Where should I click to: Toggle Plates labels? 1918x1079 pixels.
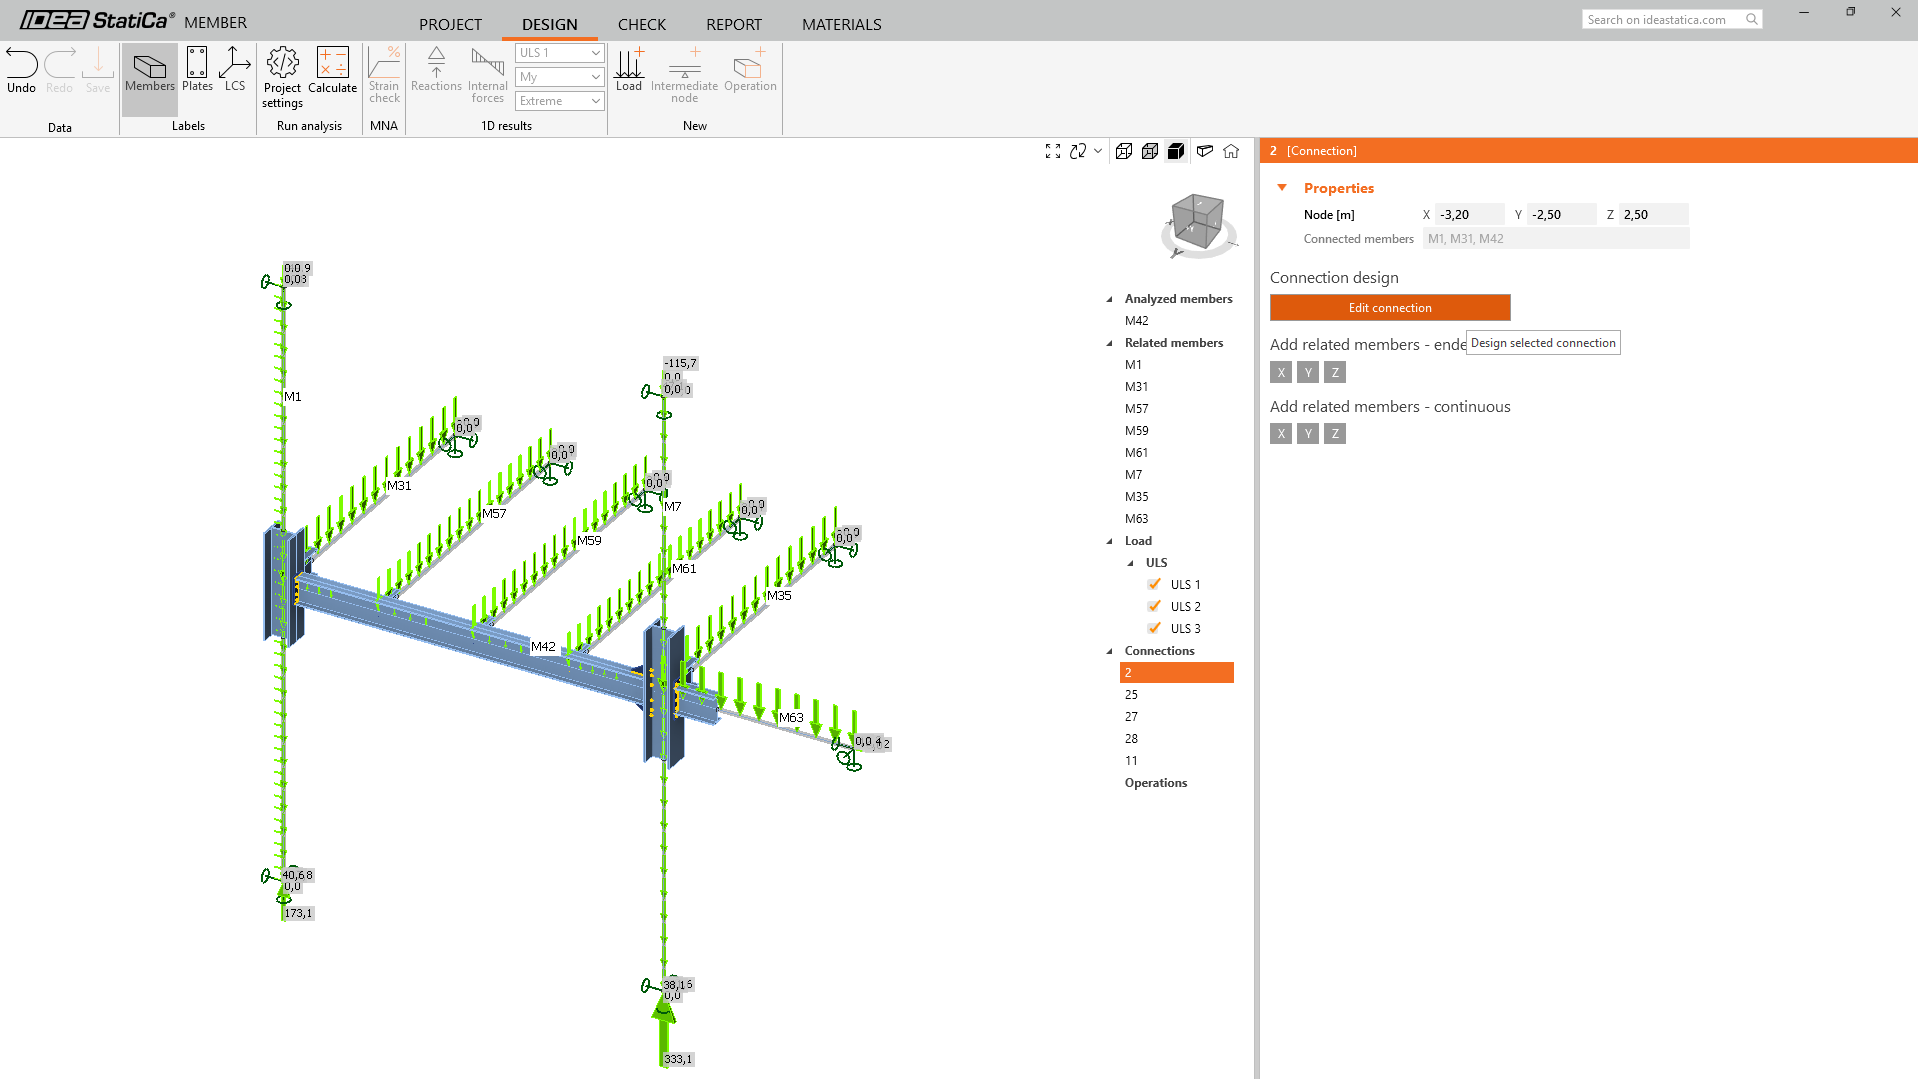(x=197, y=70)
